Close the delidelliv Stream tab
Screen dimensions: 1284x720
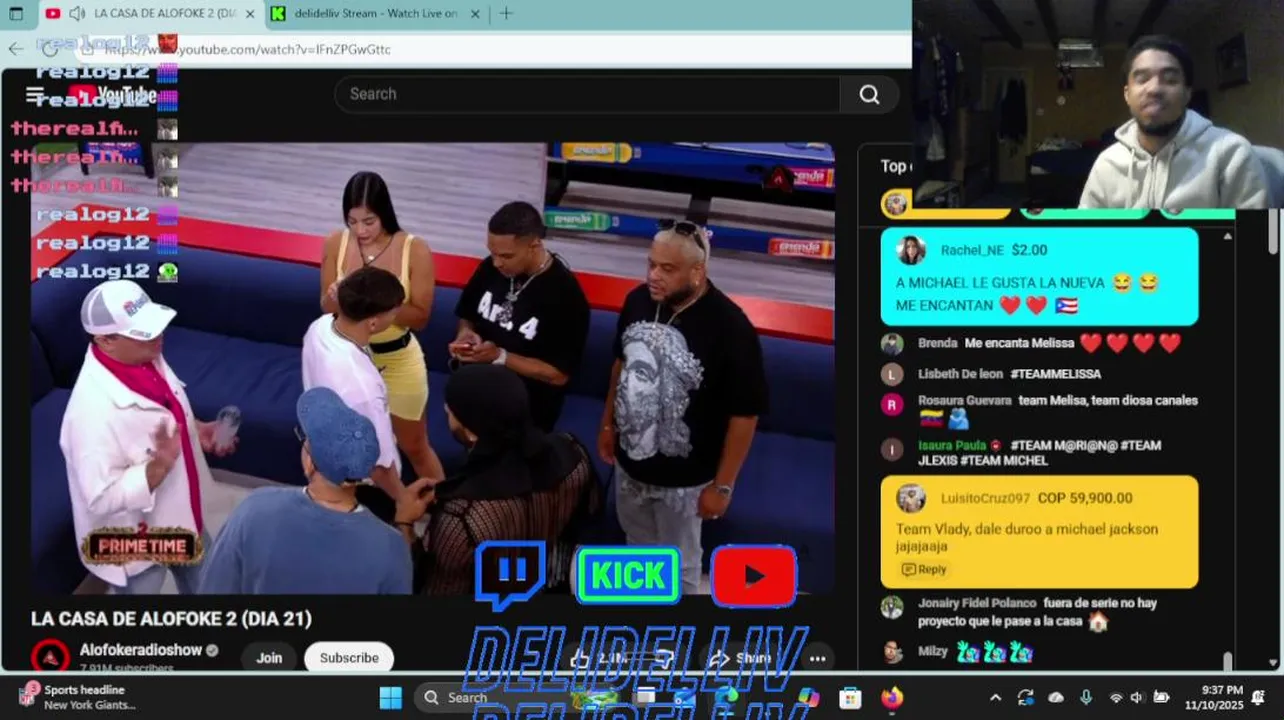pyautogui.click(x=475, y=14)
